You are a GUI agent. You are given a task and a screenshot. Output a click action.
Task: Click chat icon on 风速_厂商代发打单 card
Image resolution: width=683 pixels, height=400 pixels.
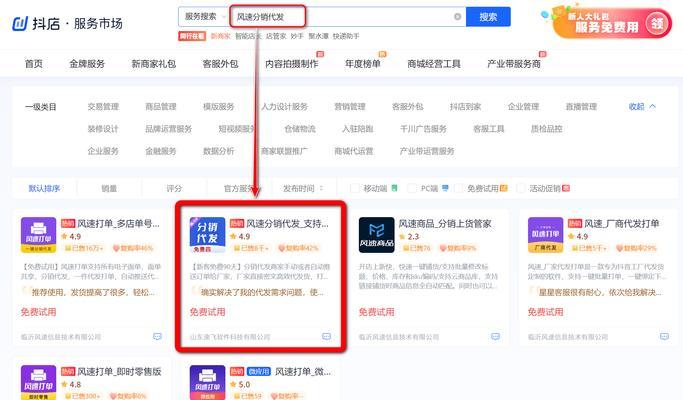[x=664, y=336]
